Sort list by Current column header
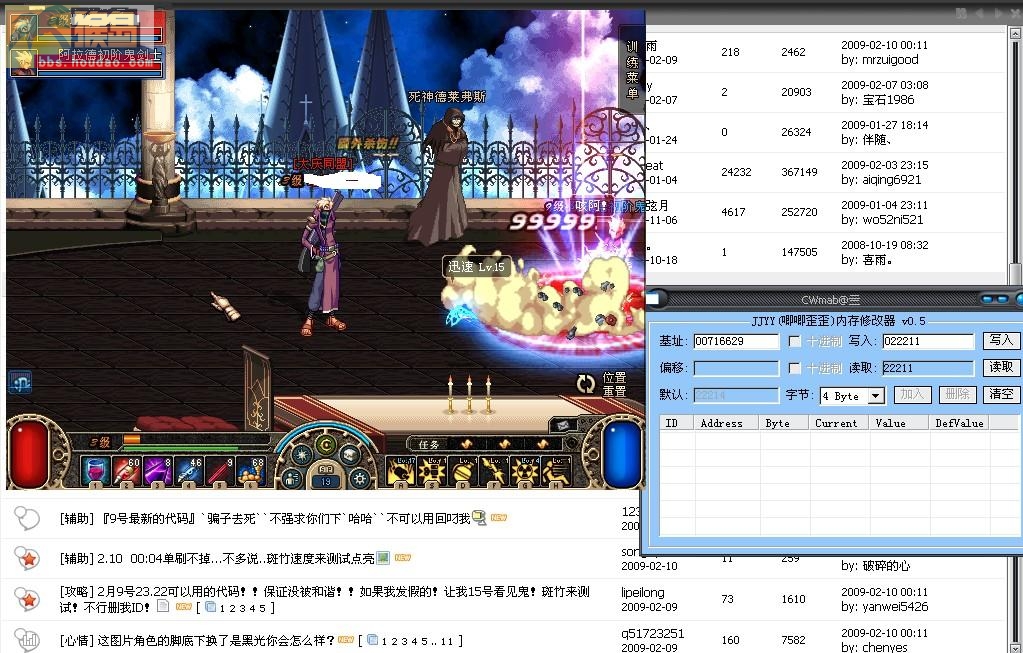 pos(838,423)
